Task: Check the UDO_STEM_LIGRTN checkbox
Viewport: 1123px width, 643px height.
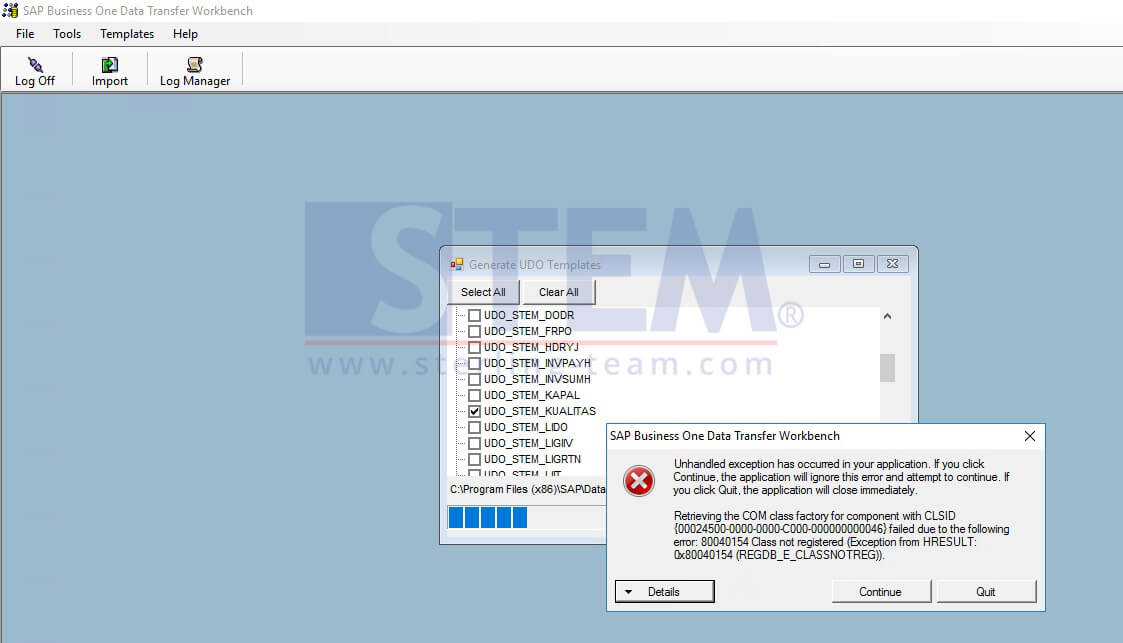Action: [474, 459]
